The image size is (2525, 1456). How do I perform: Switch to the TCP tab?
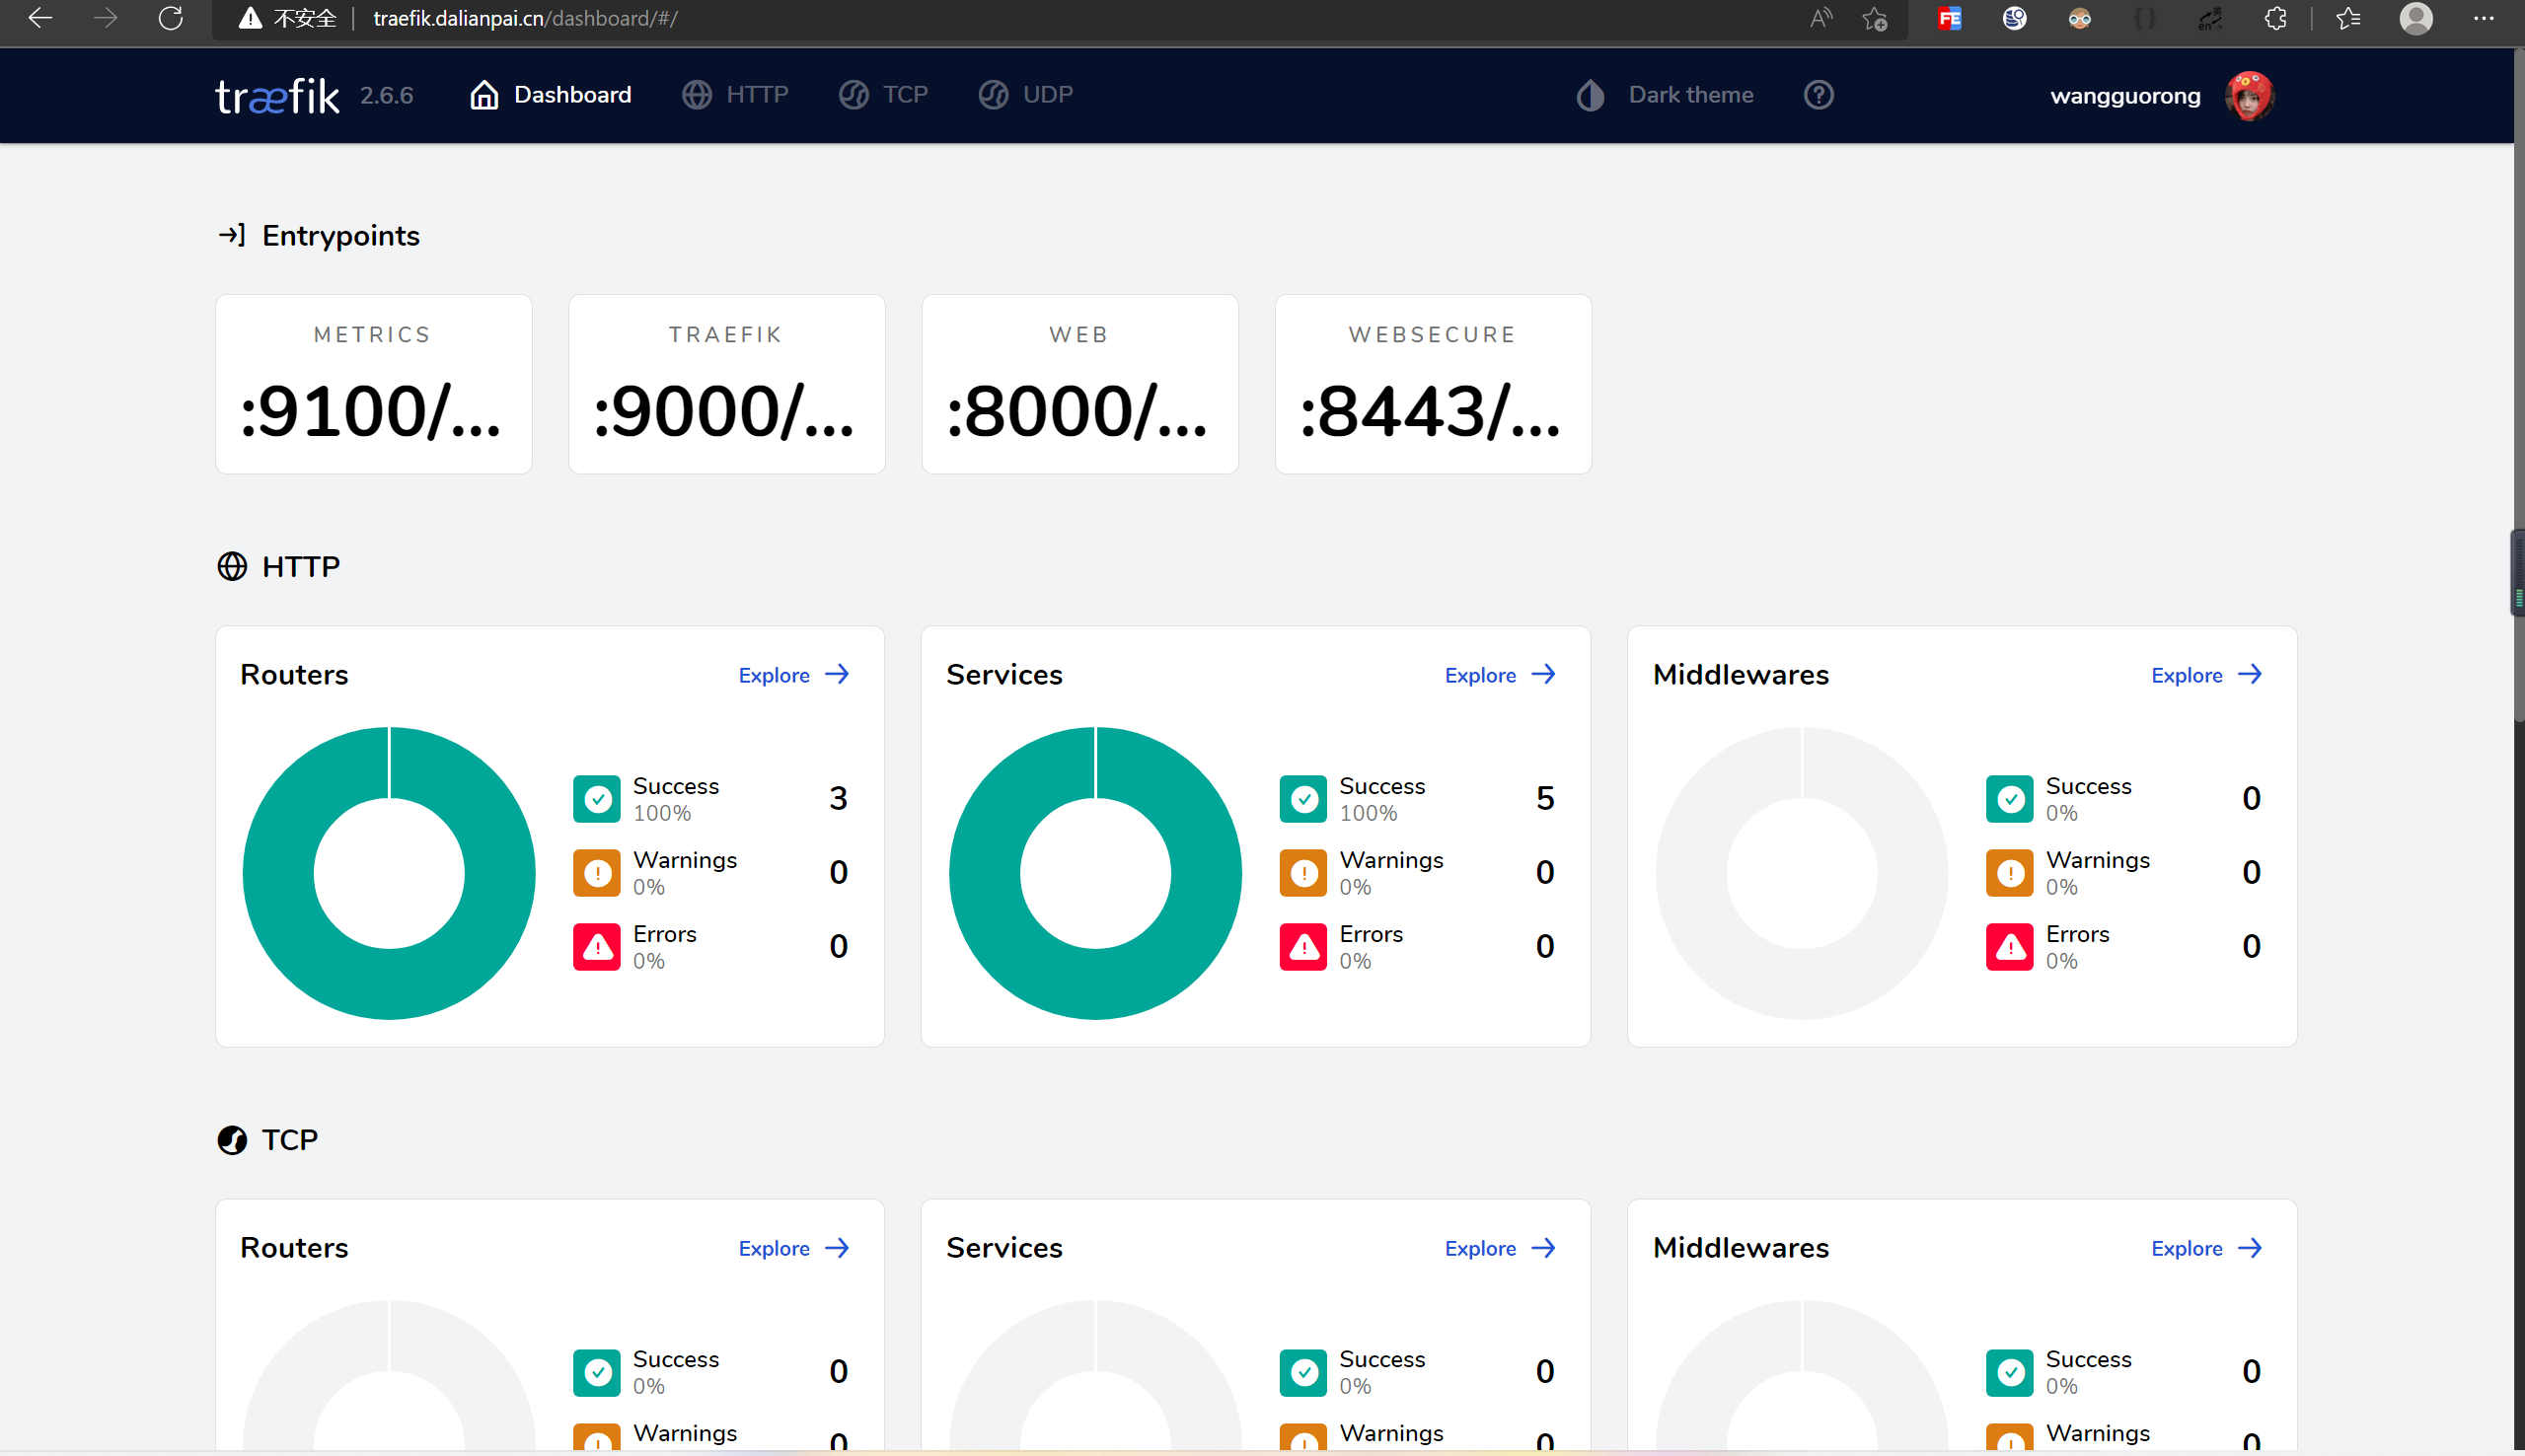pos(883,95)
